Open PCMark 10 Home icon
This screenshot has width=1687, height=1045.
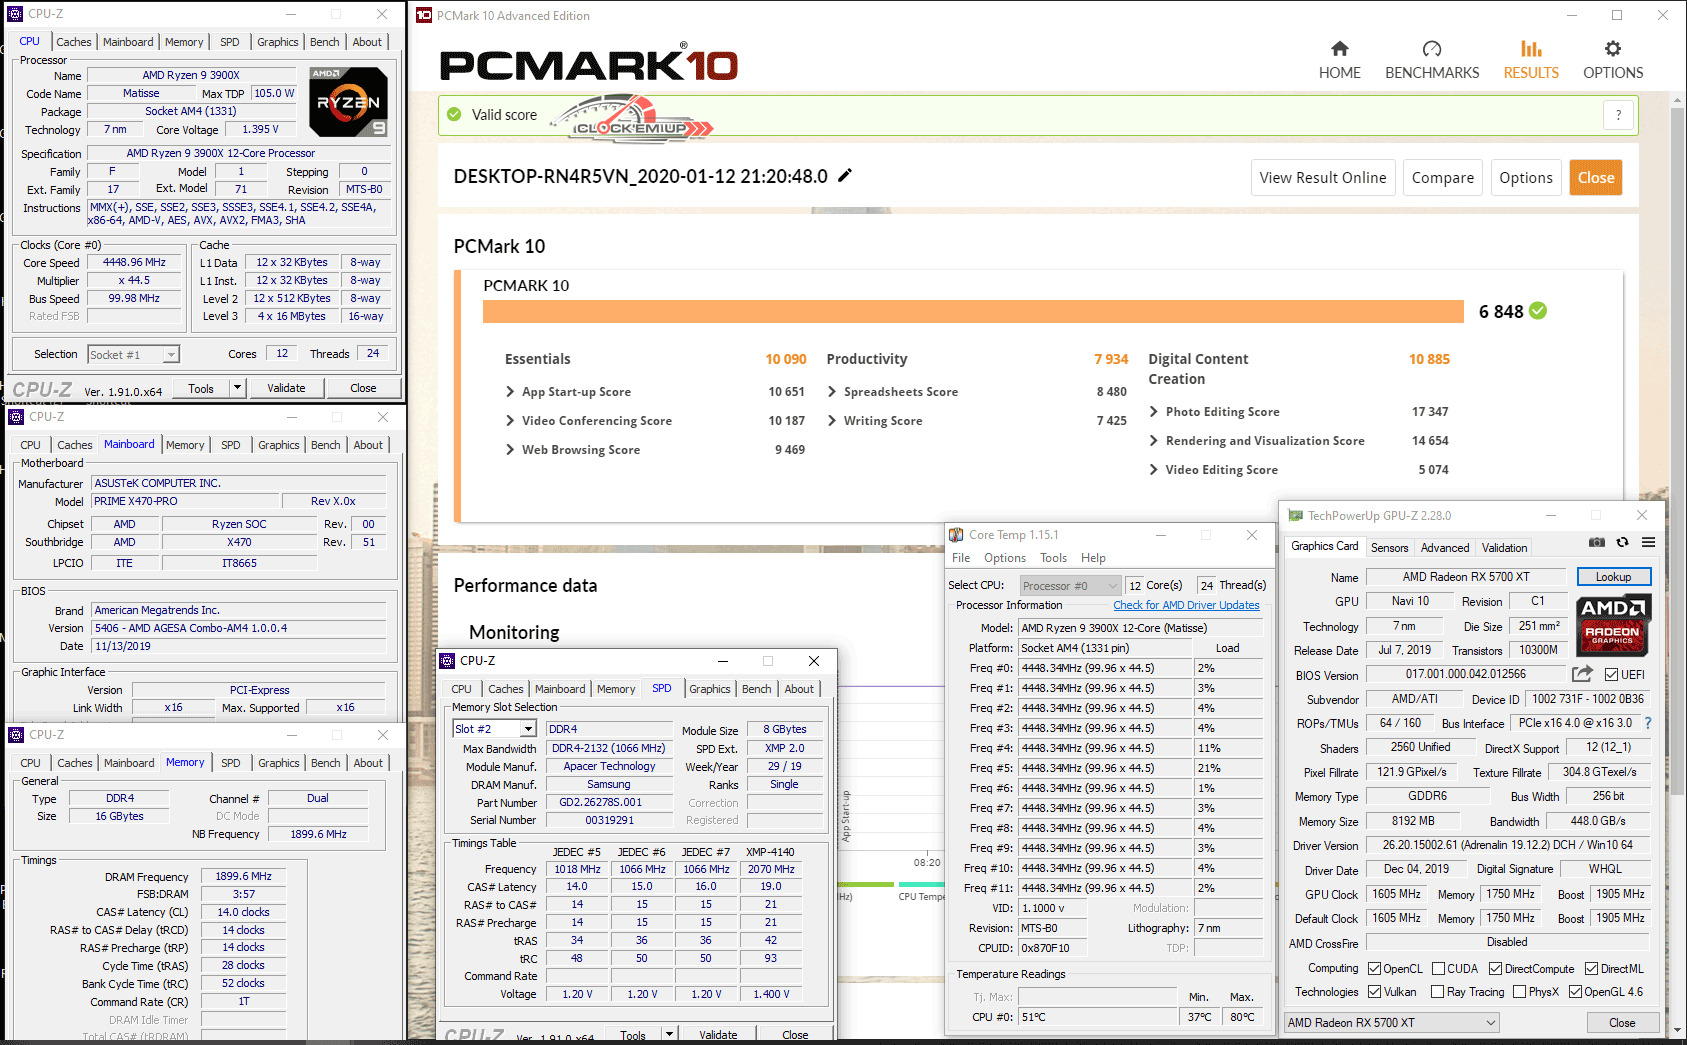[x=1339, y=49]
